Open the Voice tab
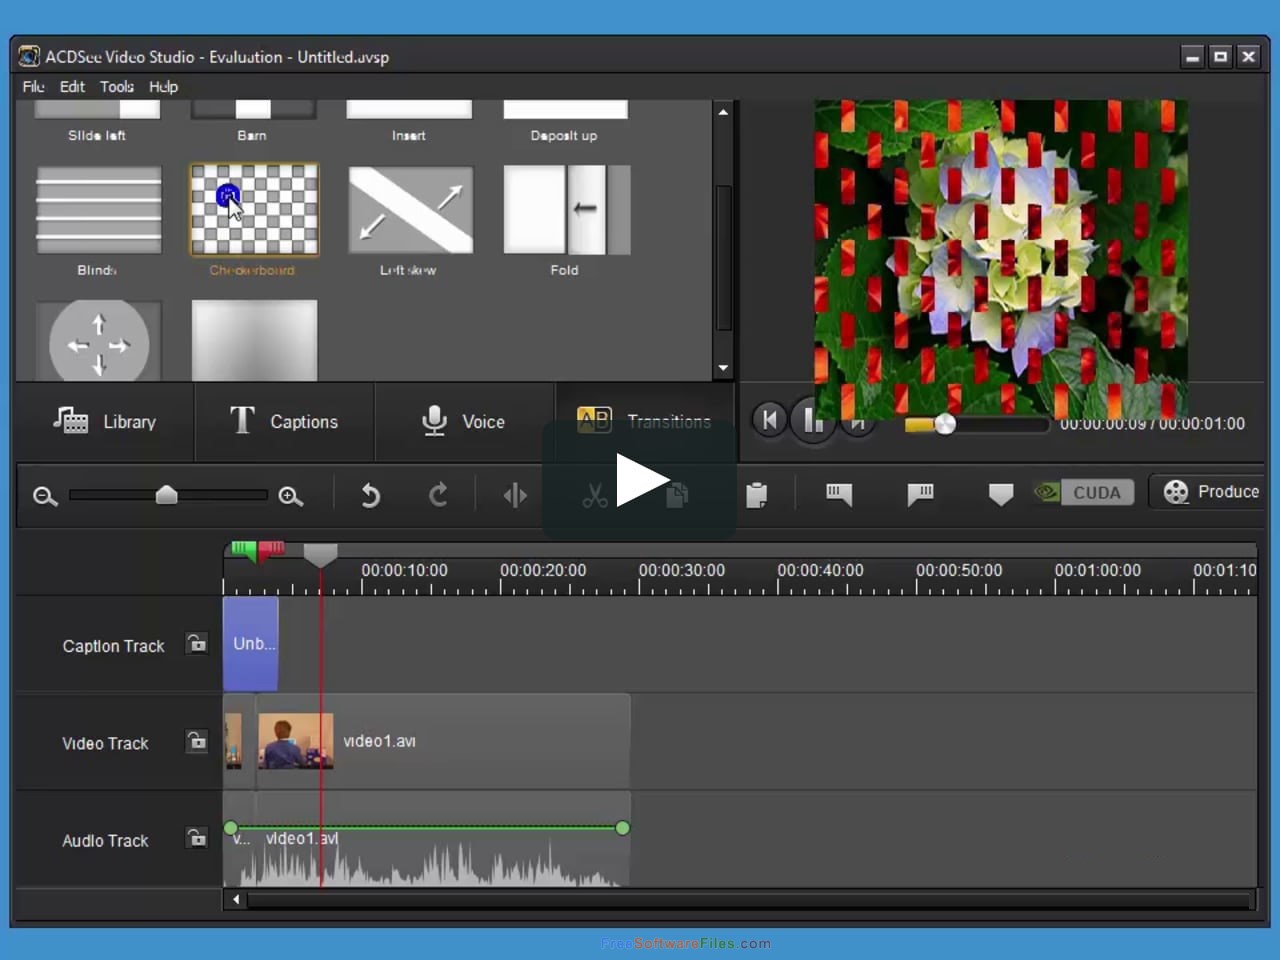1280x960 pixels. click(x=464, y=422)
